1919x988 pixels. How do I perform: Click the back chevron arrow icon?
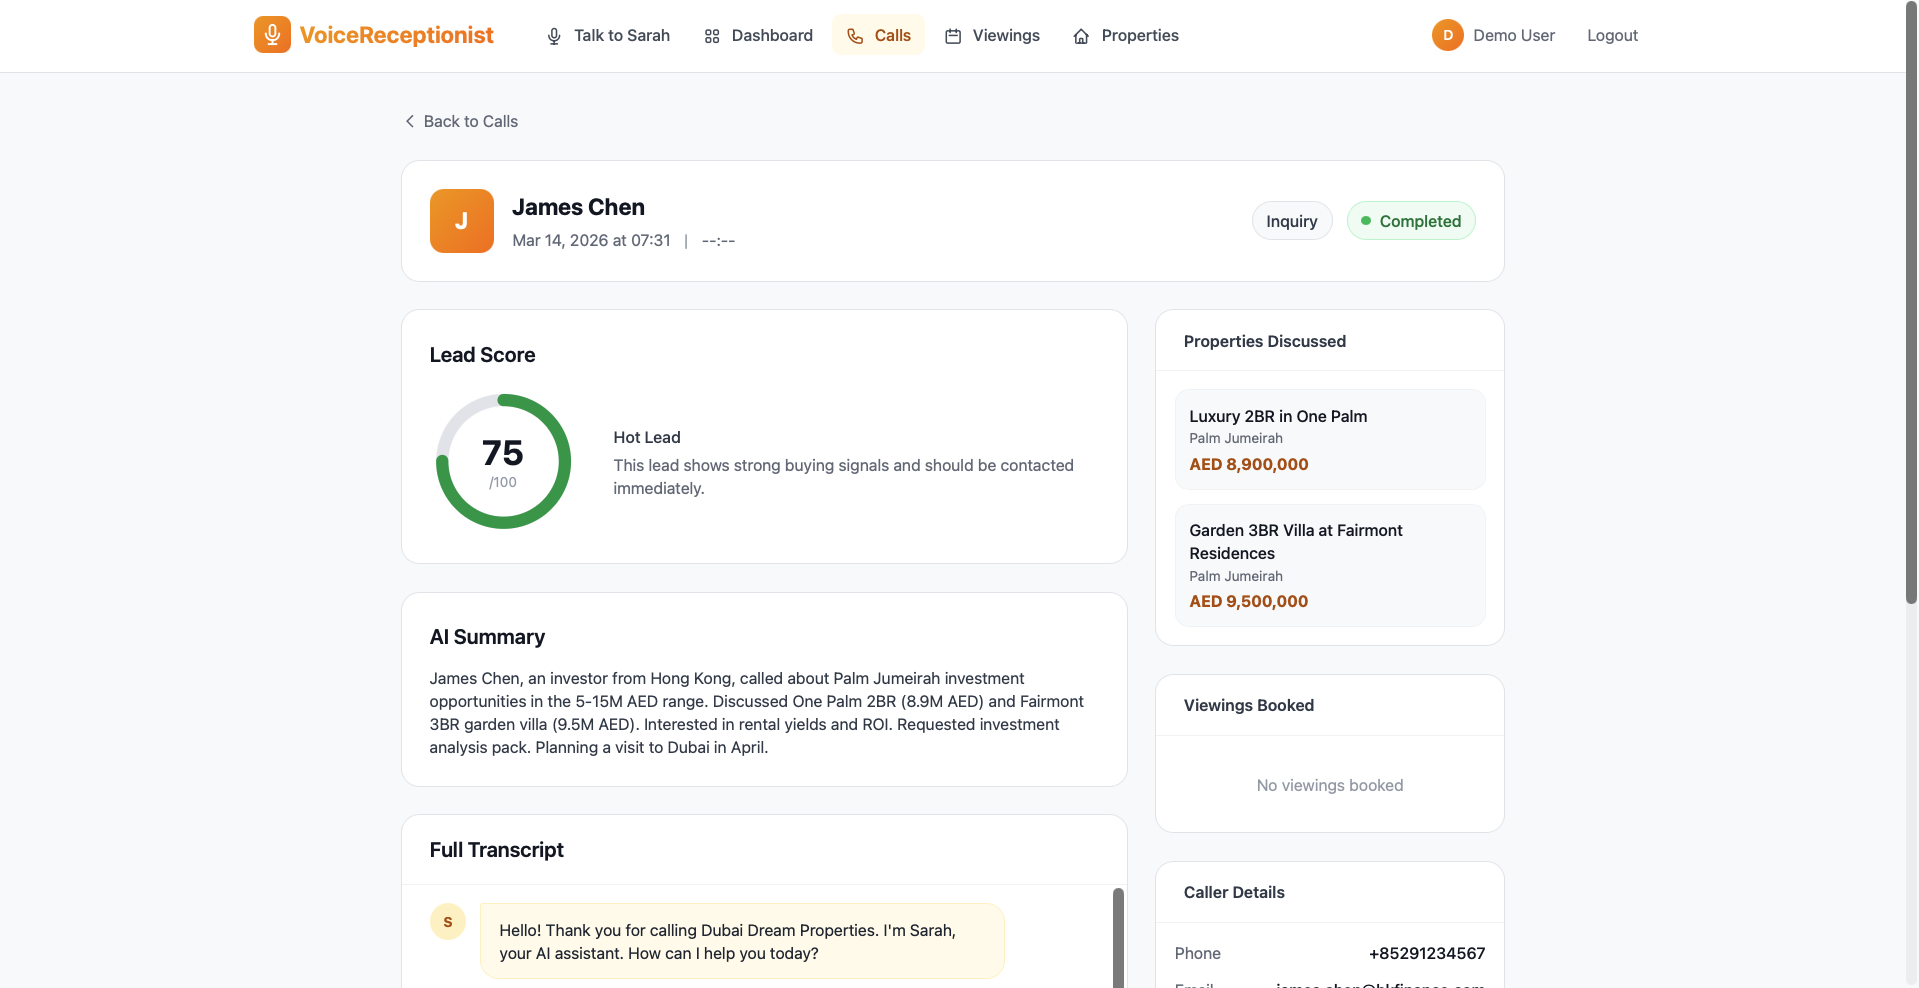point(409,121)
